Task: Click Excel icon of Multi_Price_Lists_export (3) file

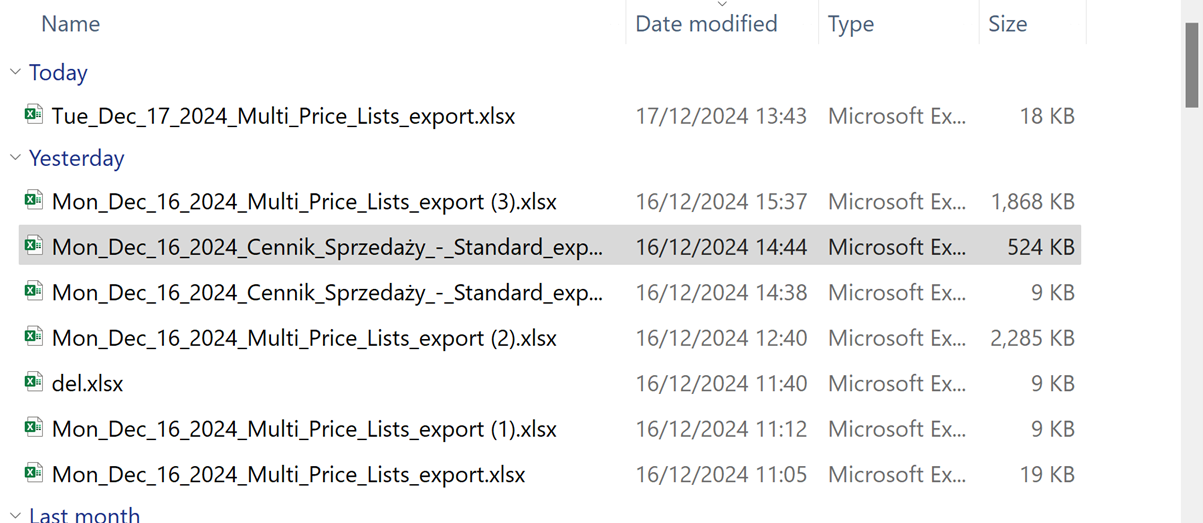Action: [x=34, y=201]
